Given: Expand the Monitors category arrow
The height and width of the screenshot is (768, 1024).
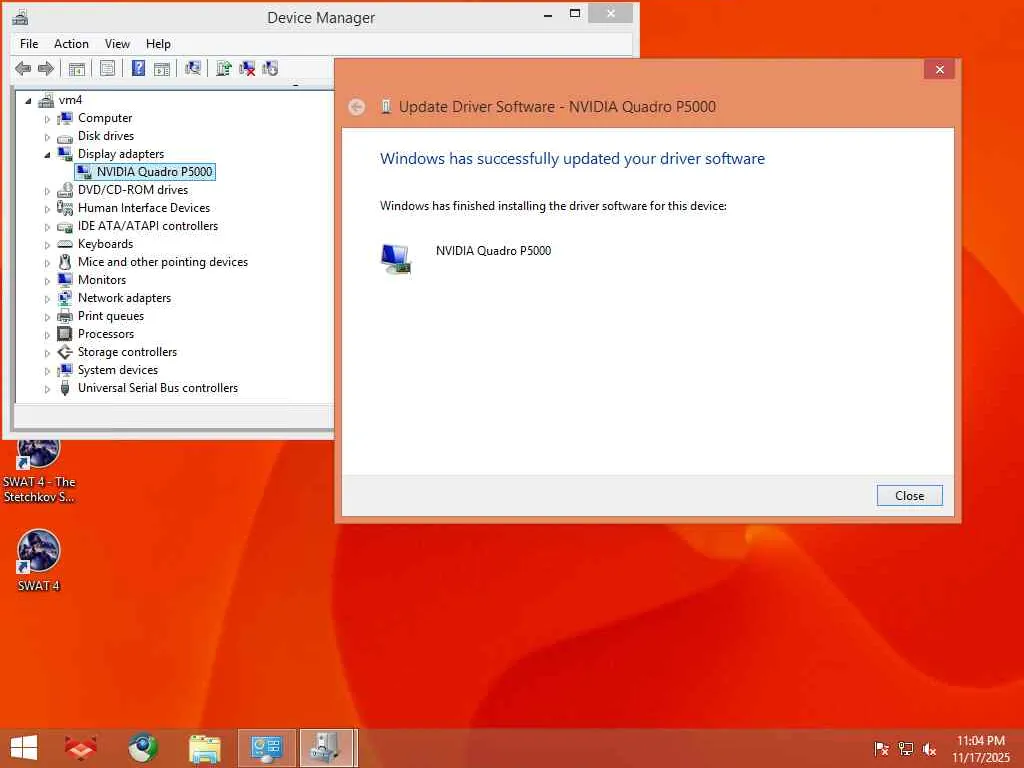Looking at the screenshot, I should [47, 281].
